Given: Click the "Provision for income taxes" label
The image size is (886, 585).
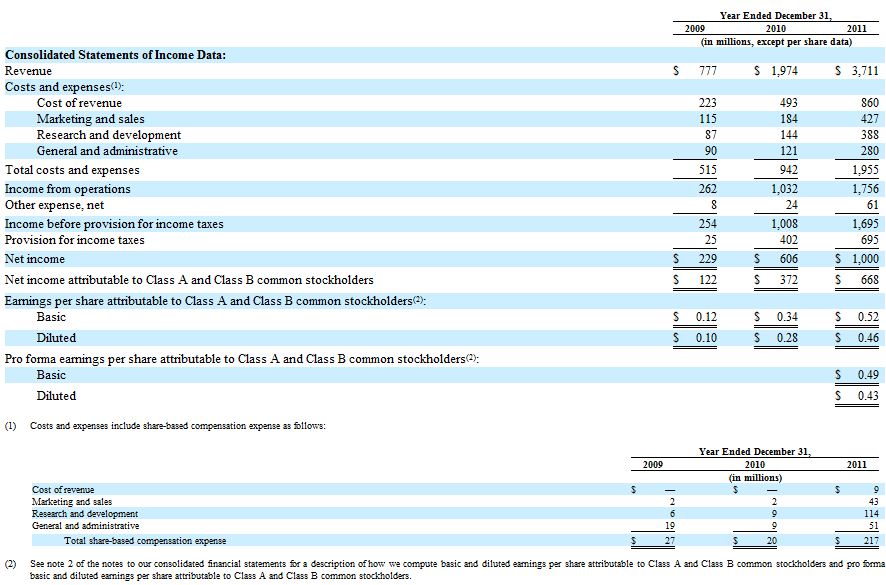Looking at the screenshot, I should pos(75,240).
